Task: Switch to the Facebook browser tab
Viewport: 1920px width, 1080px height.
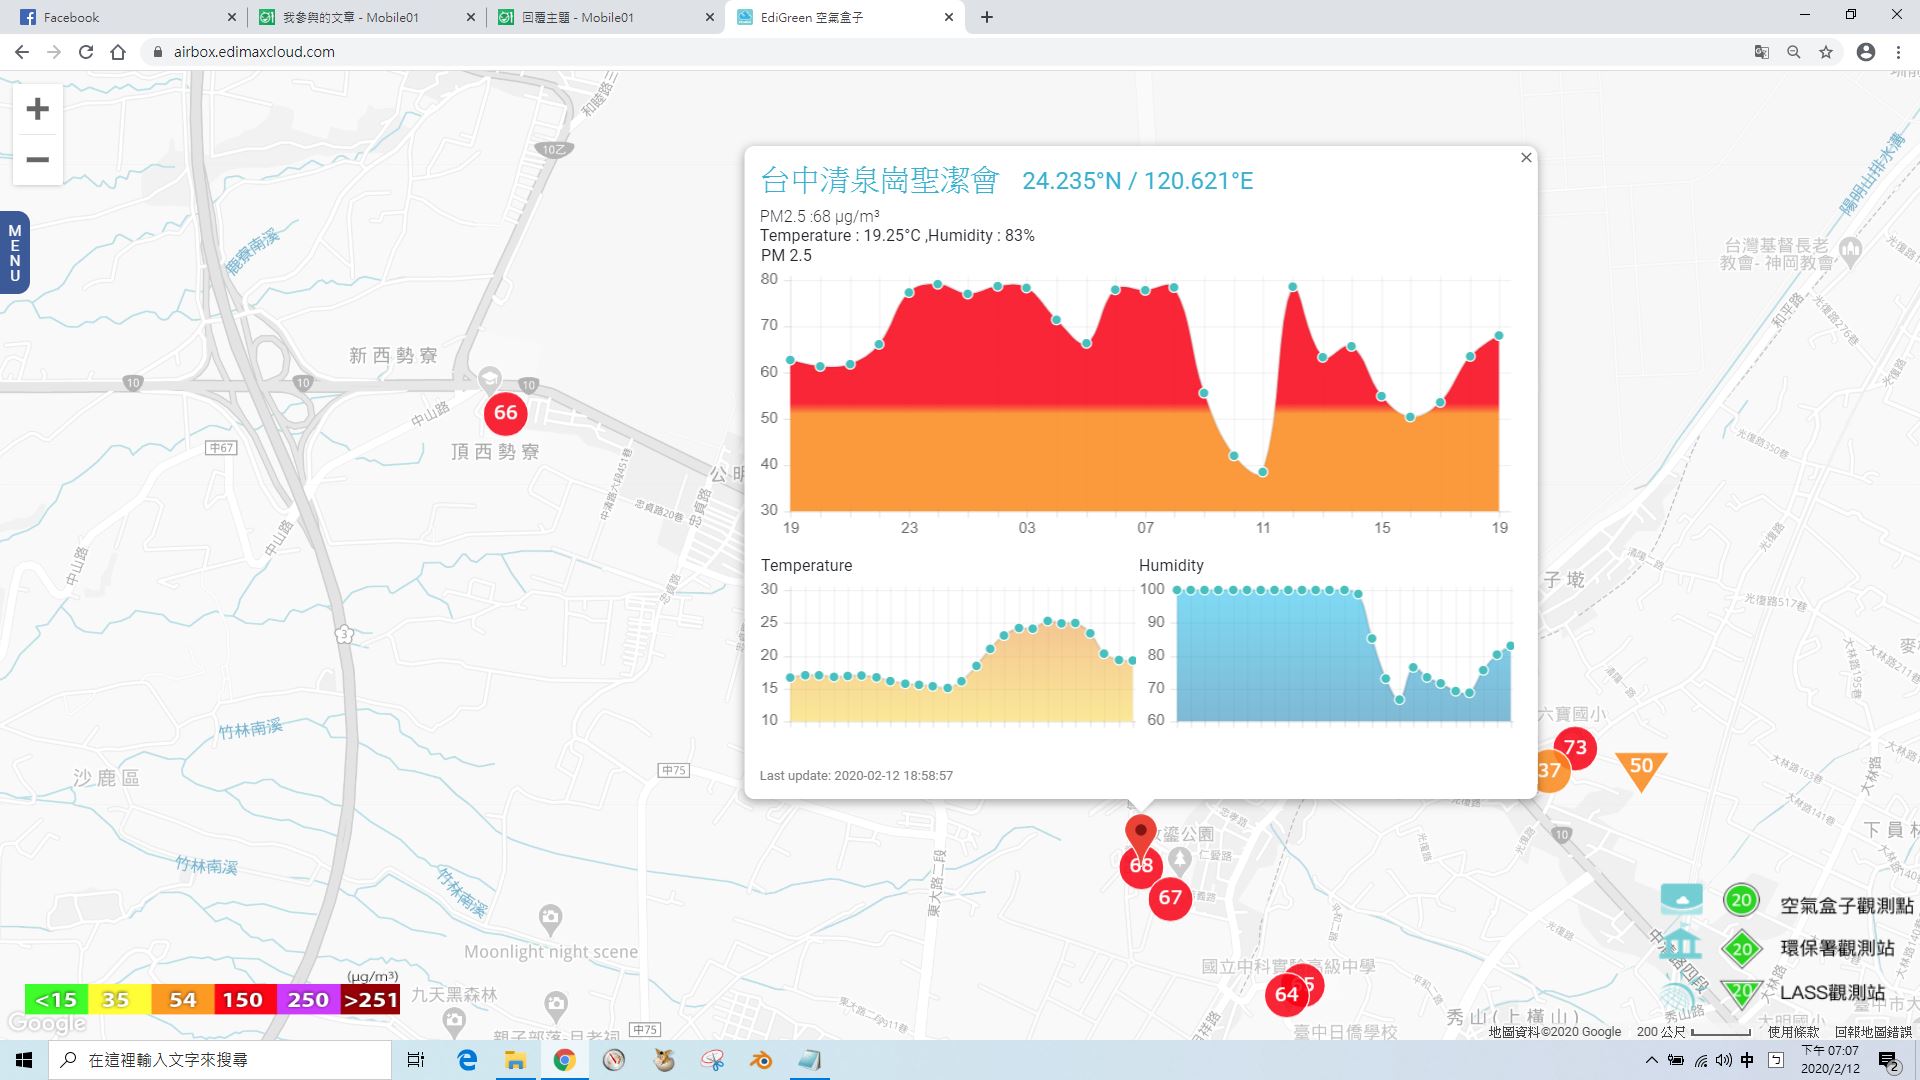Action: (125, 17)
